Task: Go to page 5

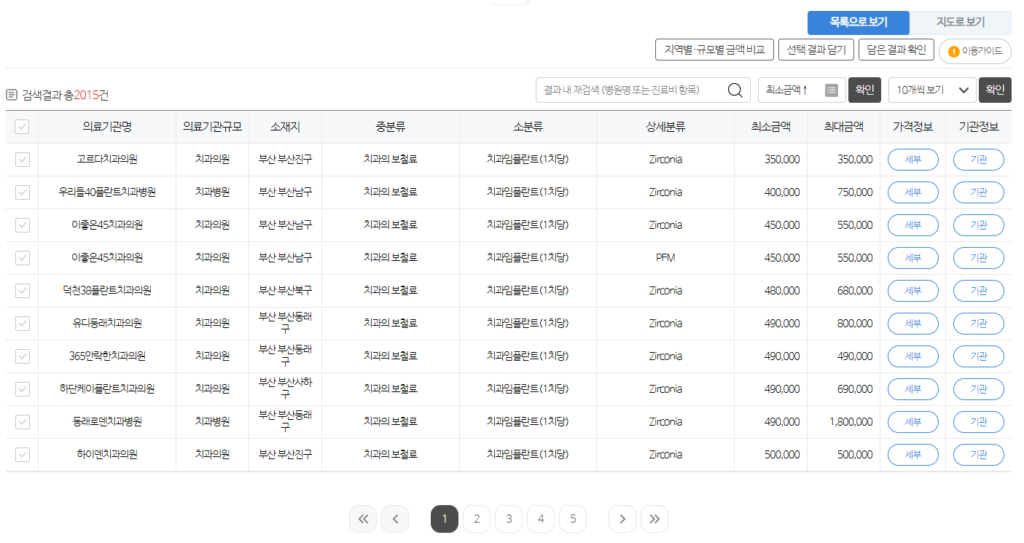Action: coord(573,519)
